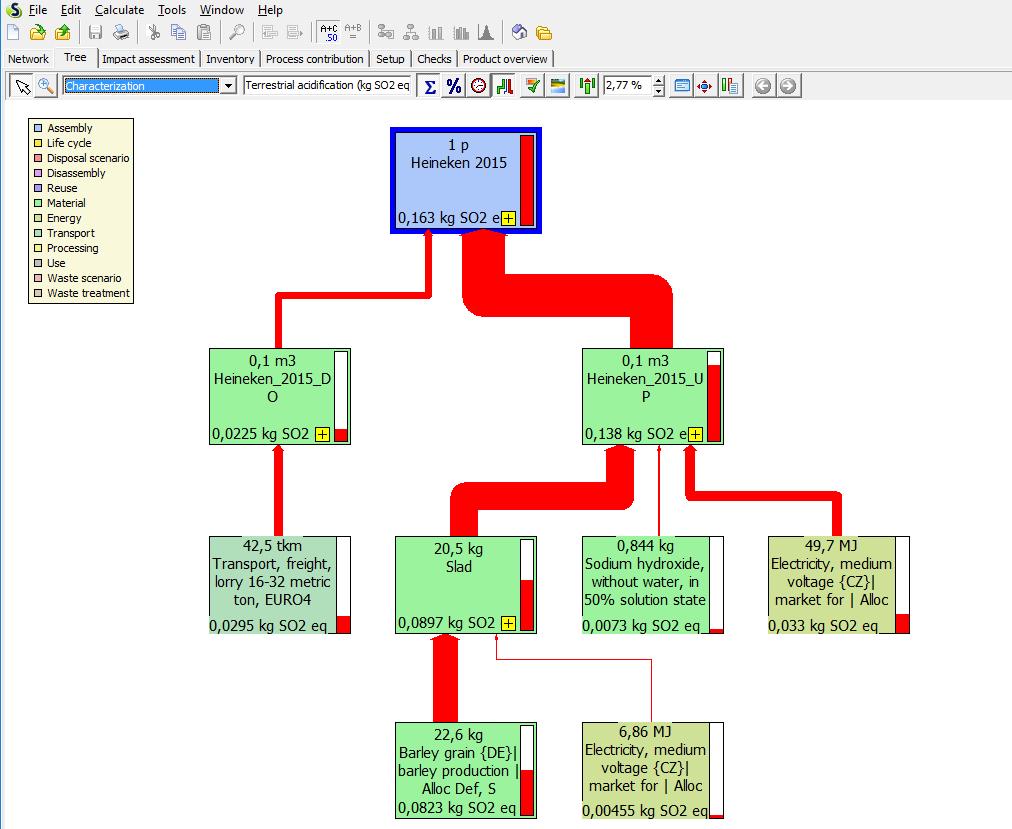Click the tree hierarchy toolbar icon

click(410, 32)
